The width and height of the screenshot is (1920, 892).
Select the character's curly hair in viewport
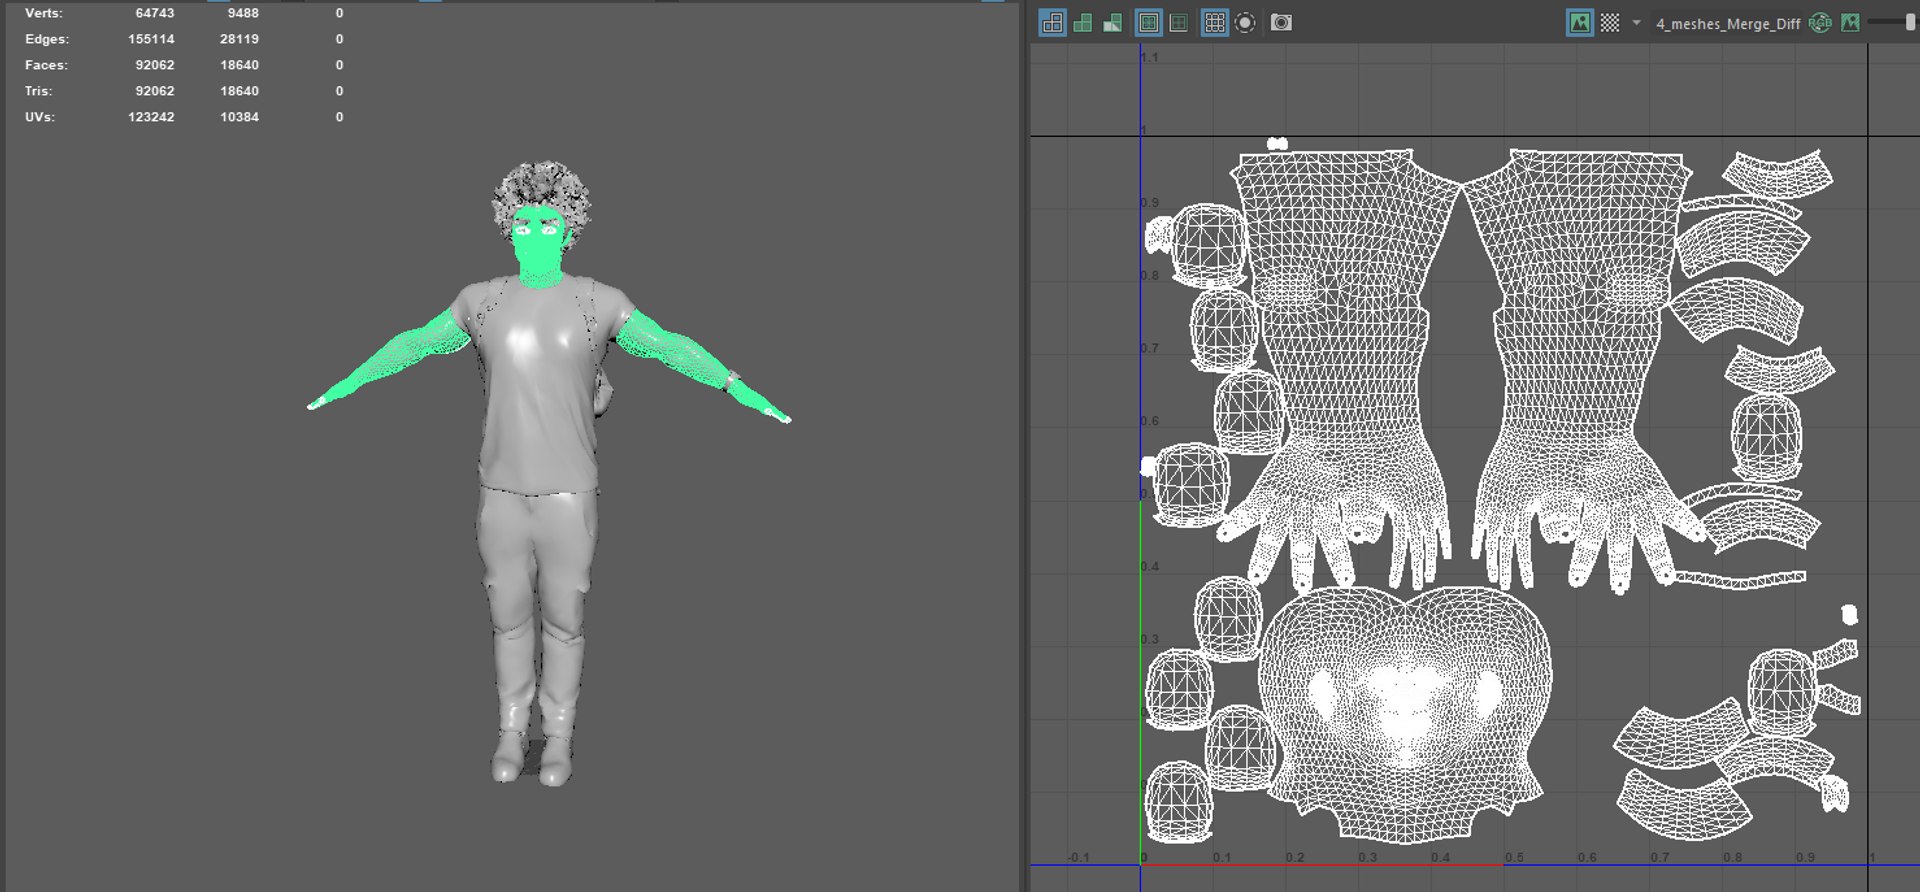541,186
